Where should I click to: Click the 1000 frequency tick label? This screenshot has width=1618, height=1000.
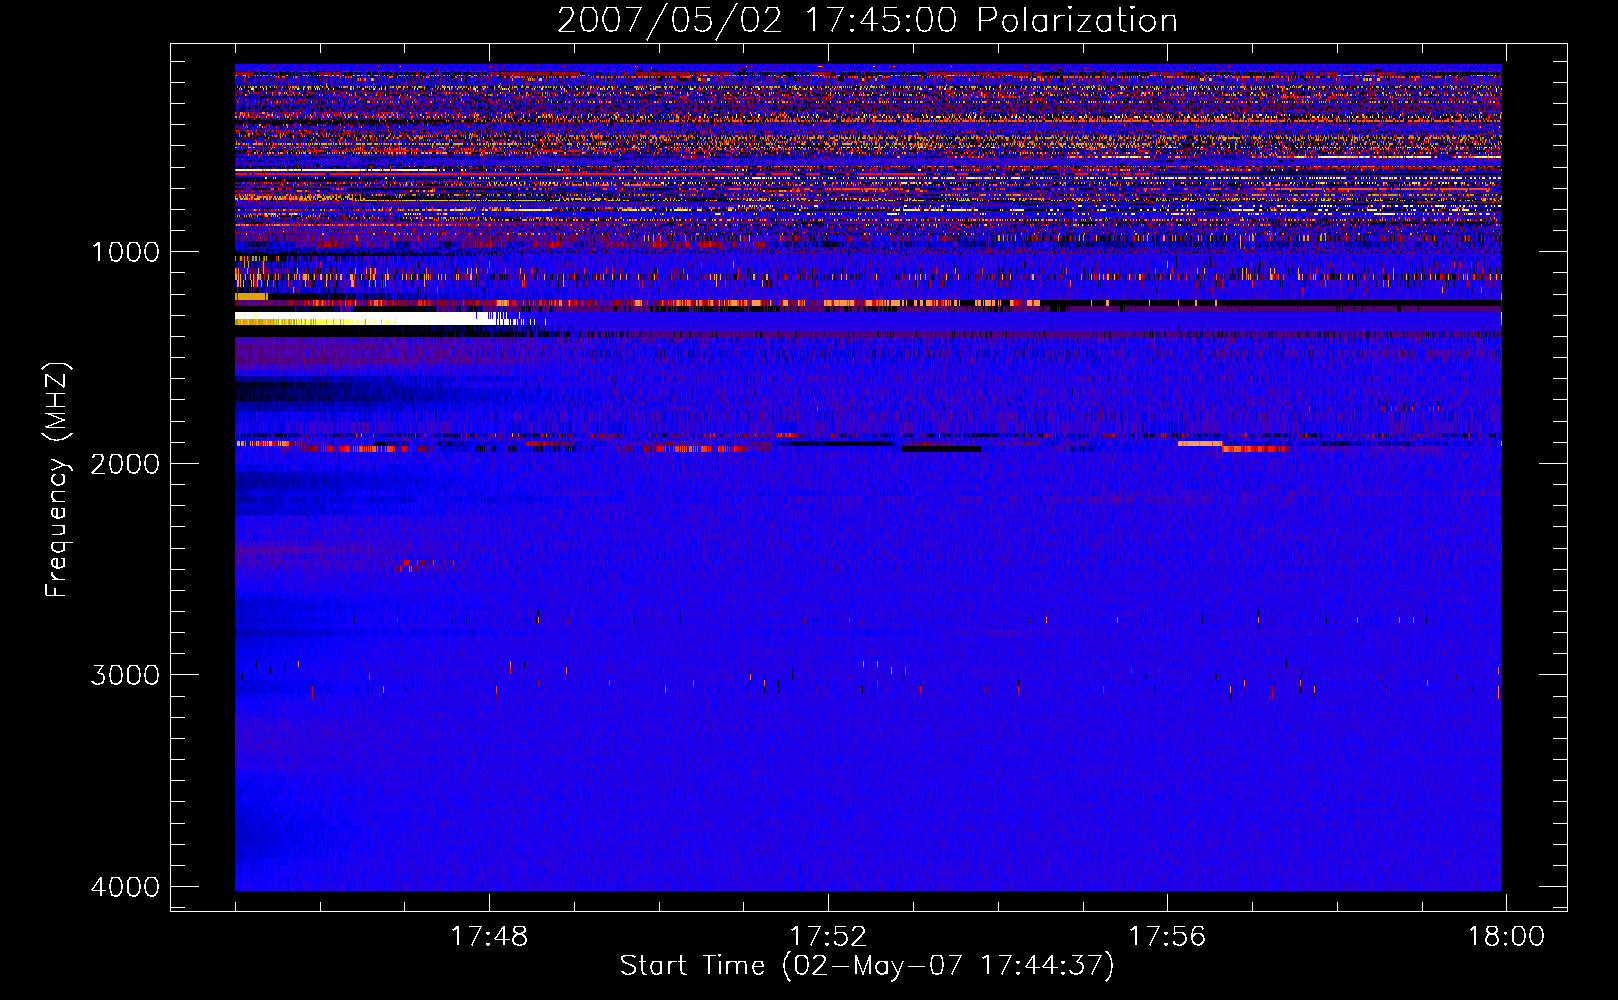[x=125, y=252]
